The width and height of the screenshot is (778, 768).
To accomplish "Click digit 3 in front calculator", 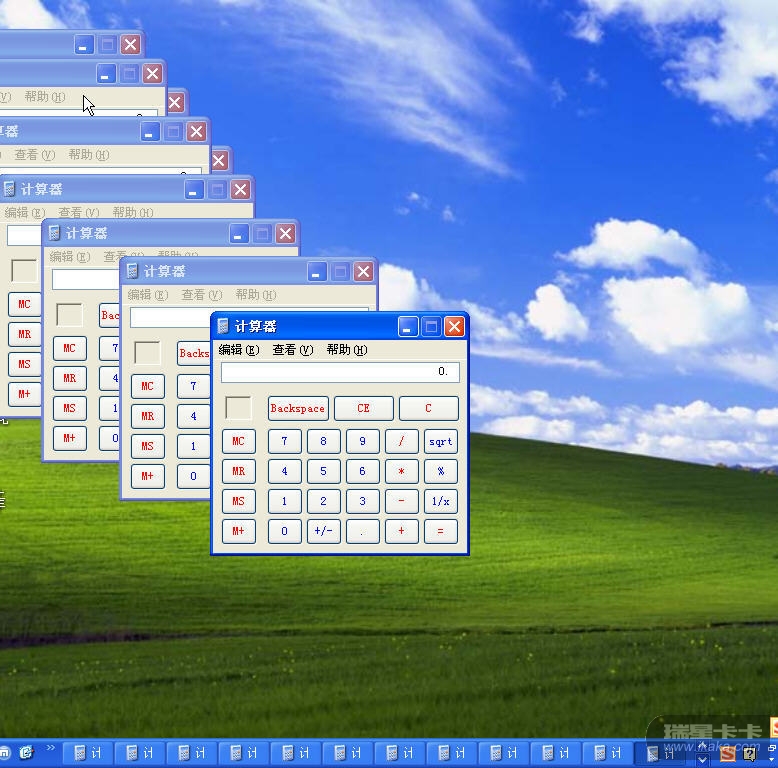I will (363, 501).
